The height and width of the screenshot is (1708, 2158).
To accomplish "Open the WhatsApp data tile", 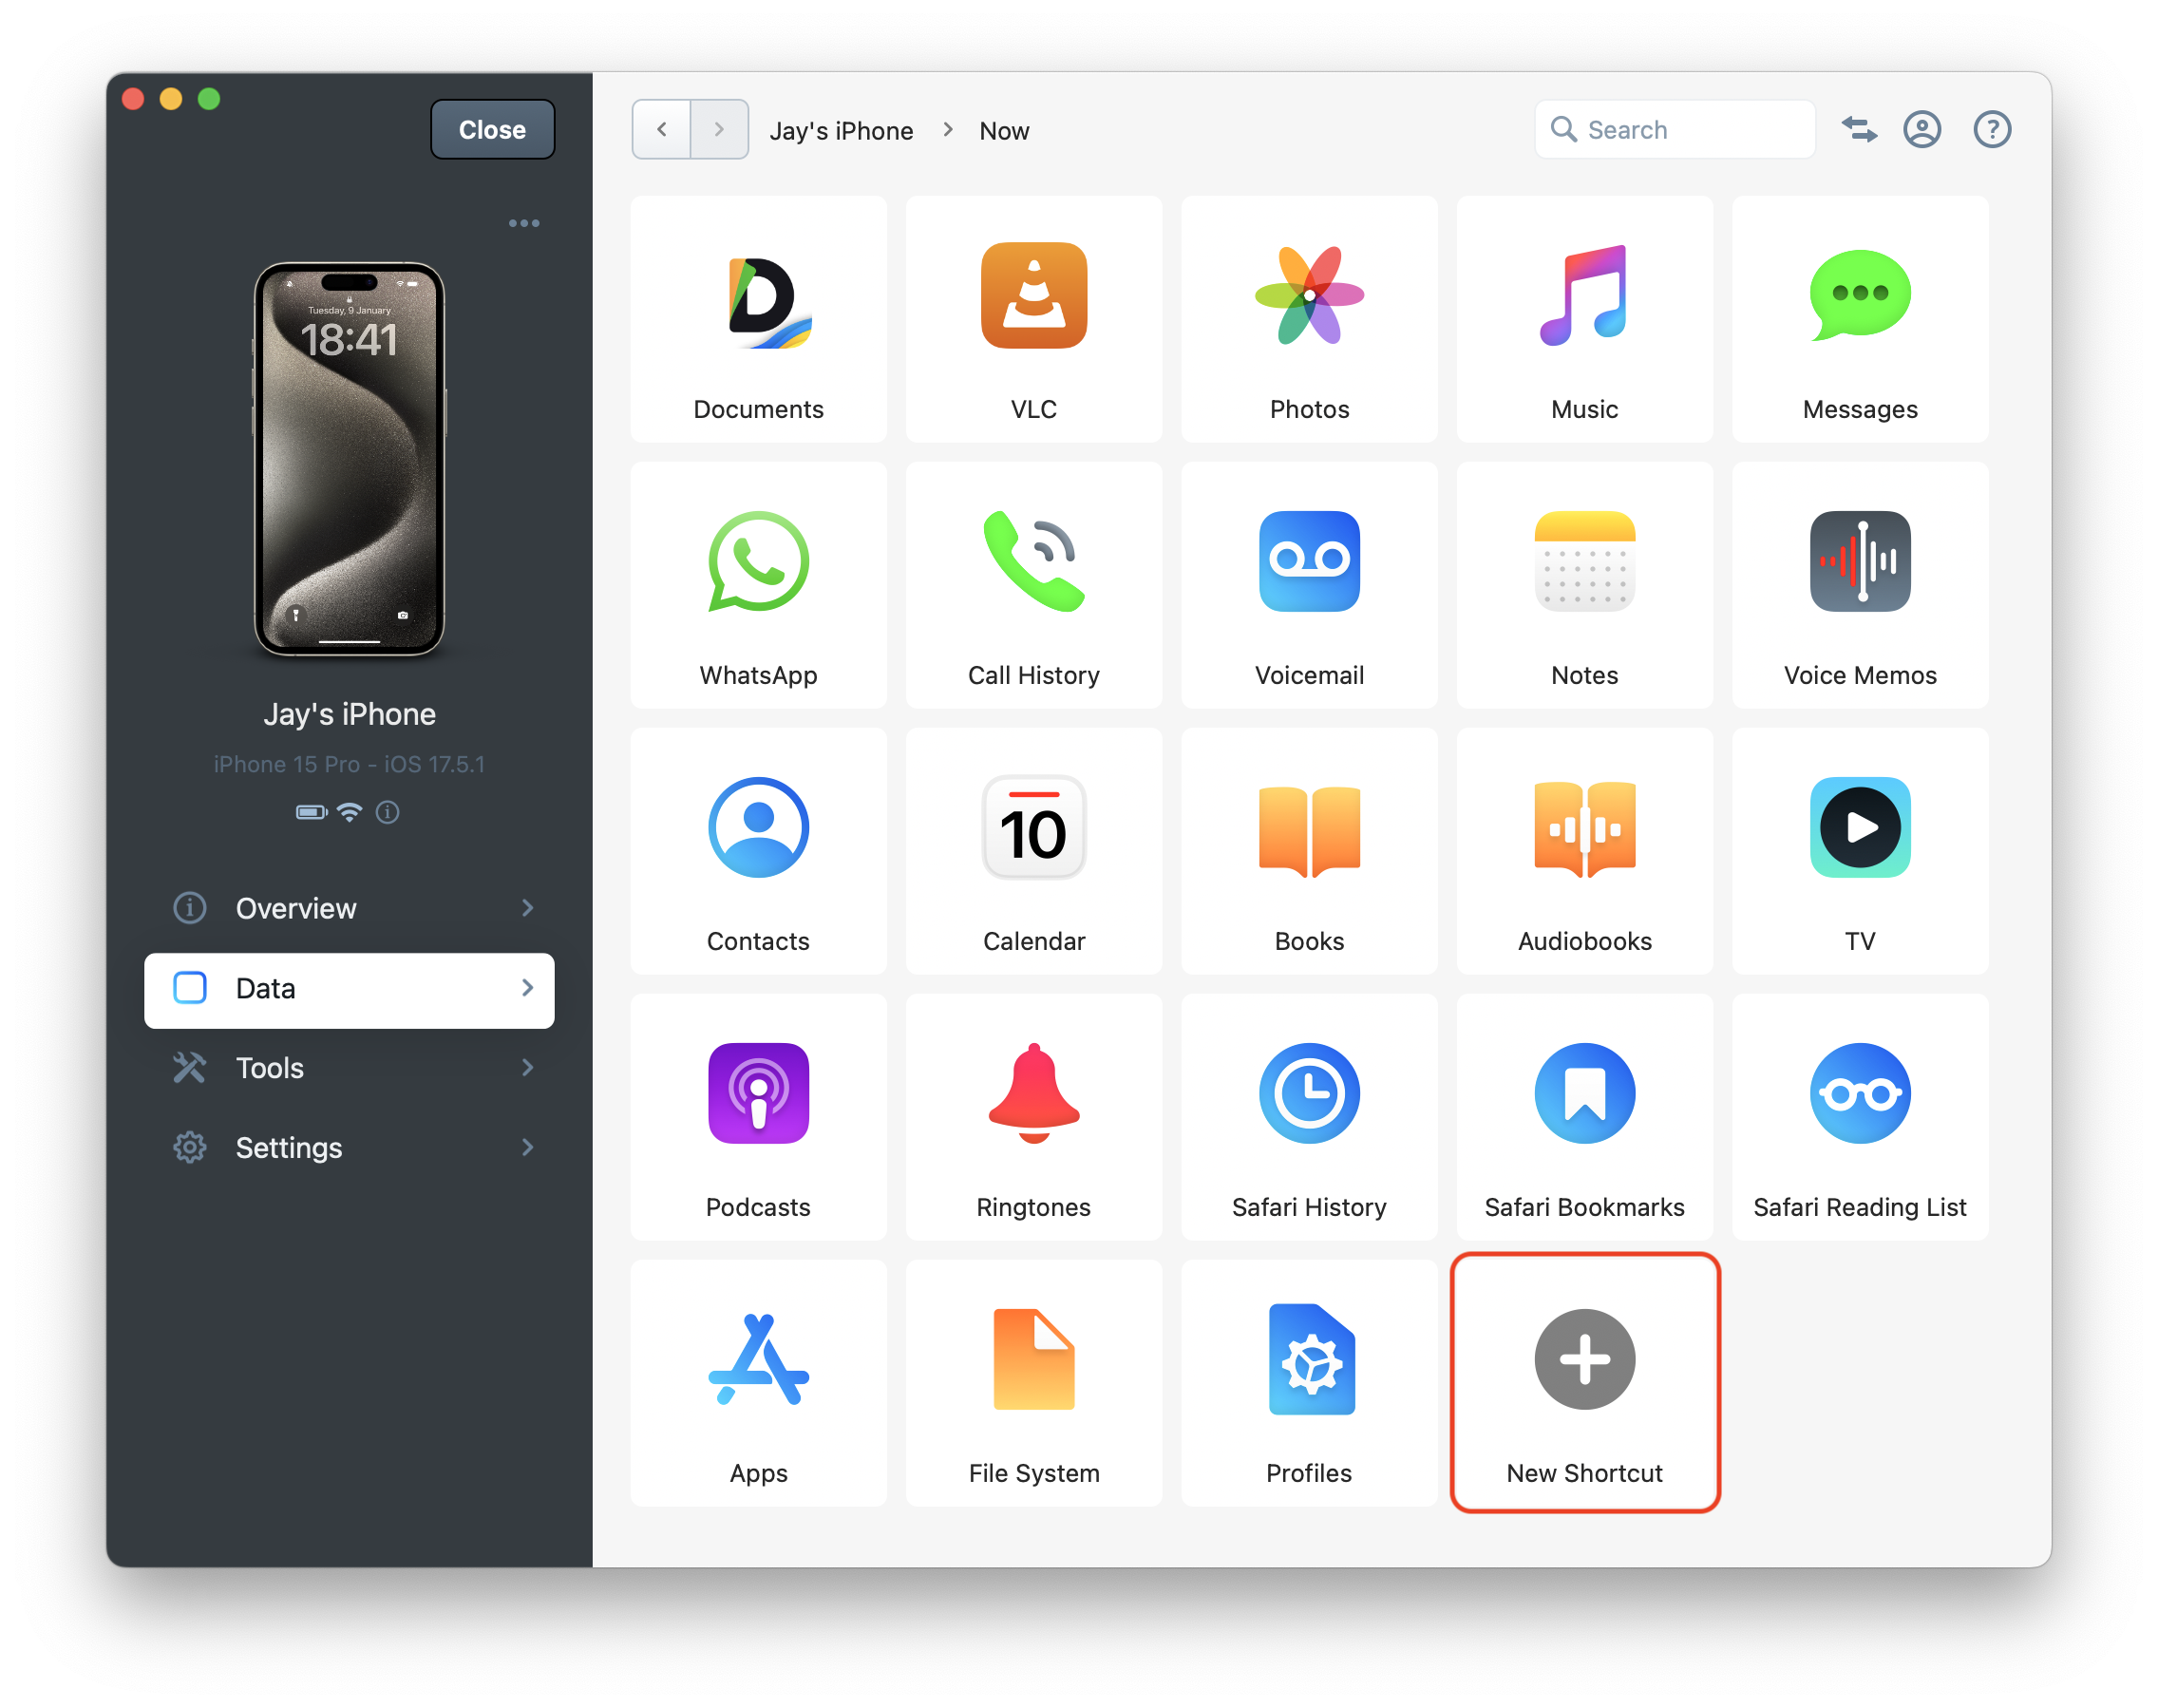I will [758, 585].
